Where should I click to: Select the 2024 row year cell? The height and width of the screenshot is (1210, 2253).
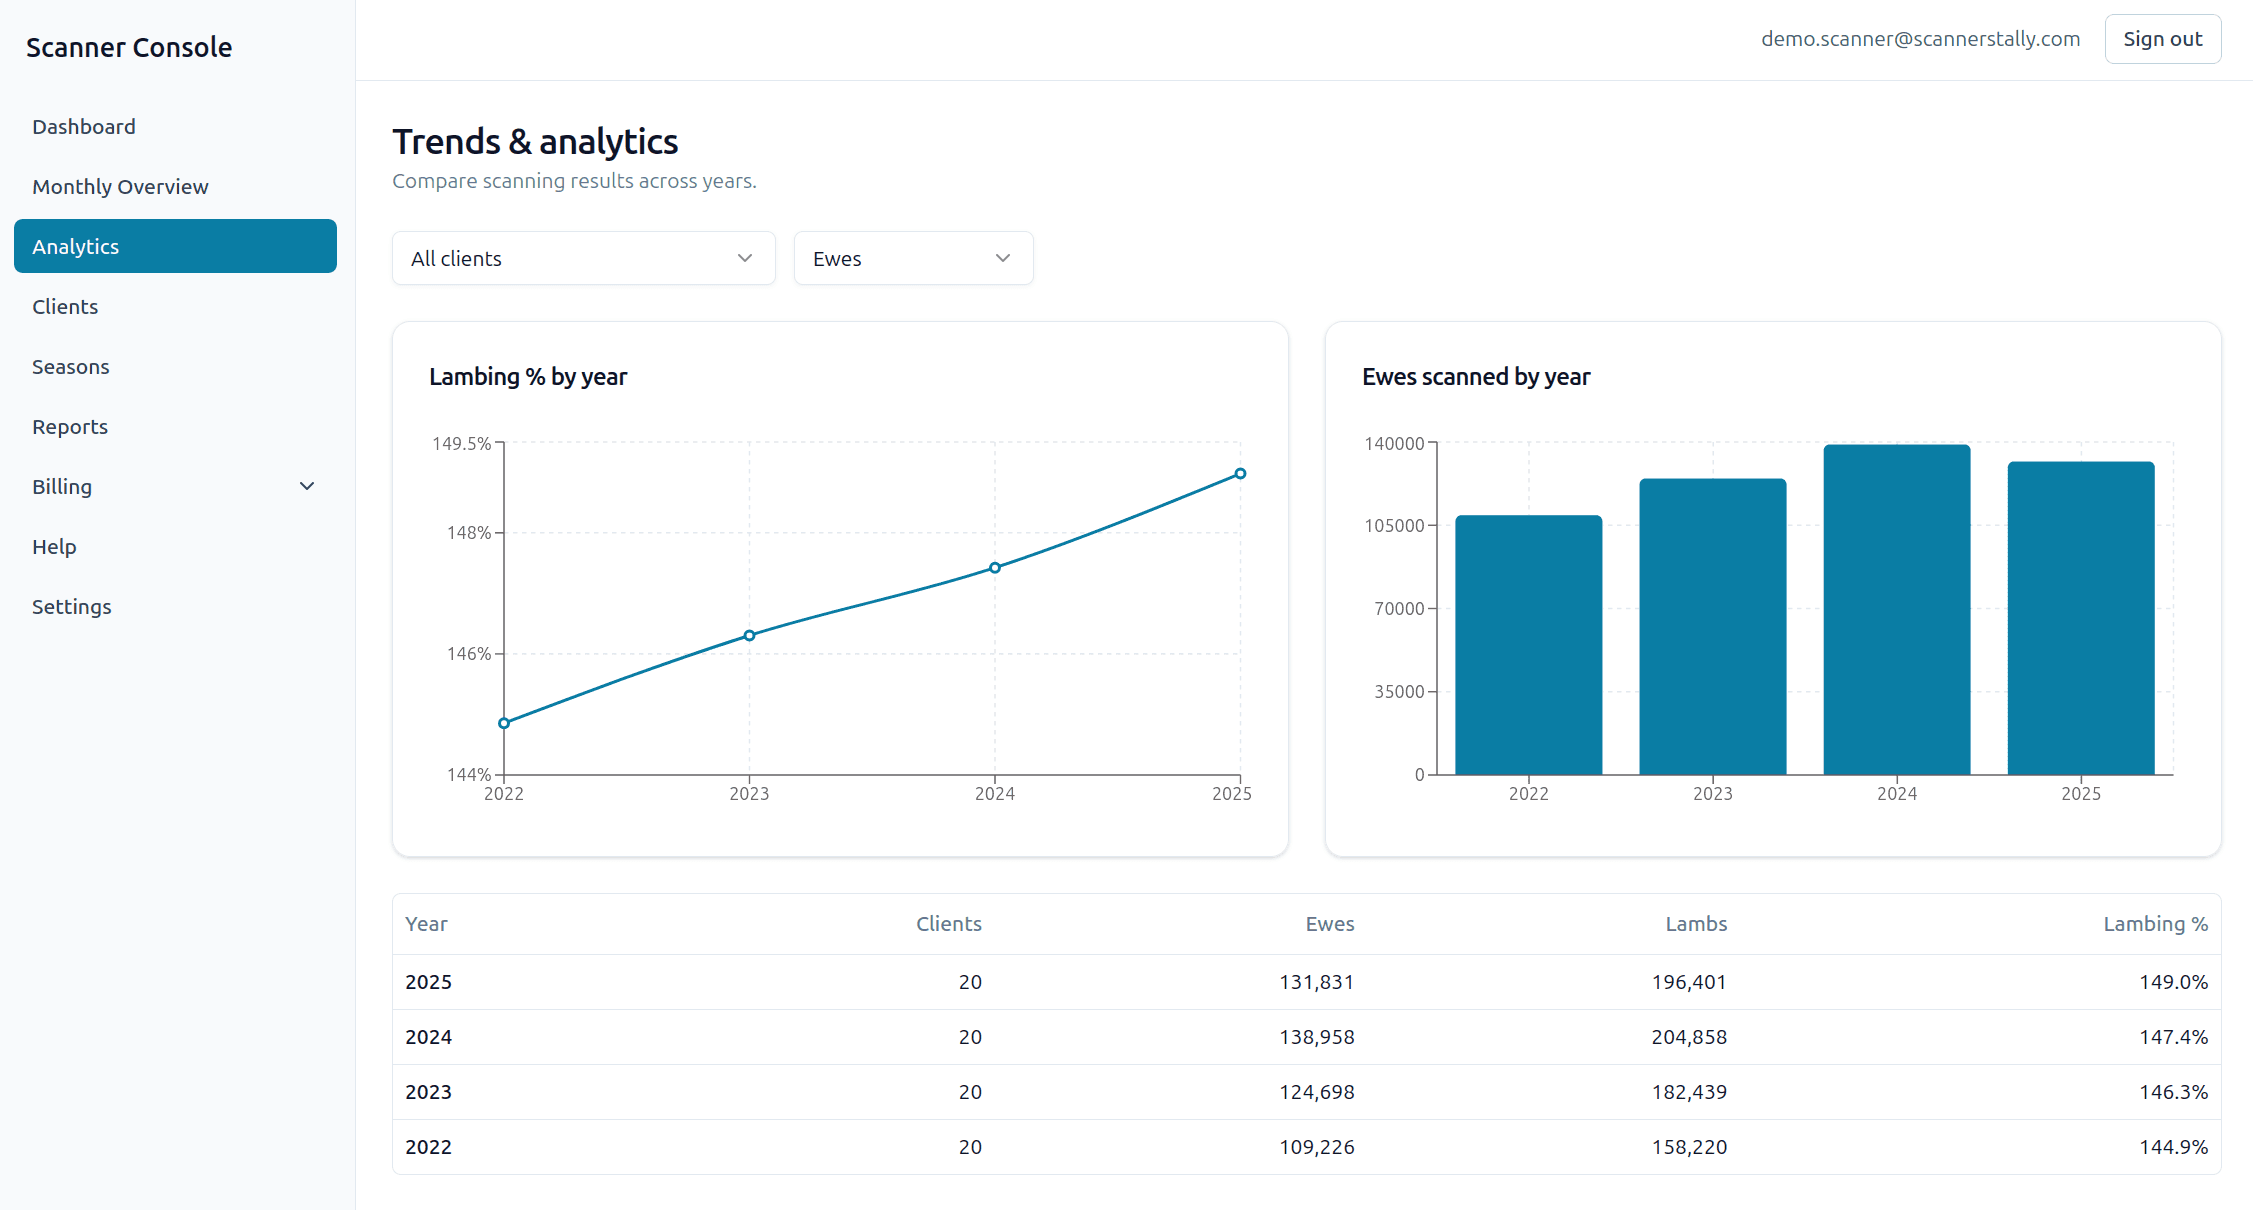pos(428,1037)
